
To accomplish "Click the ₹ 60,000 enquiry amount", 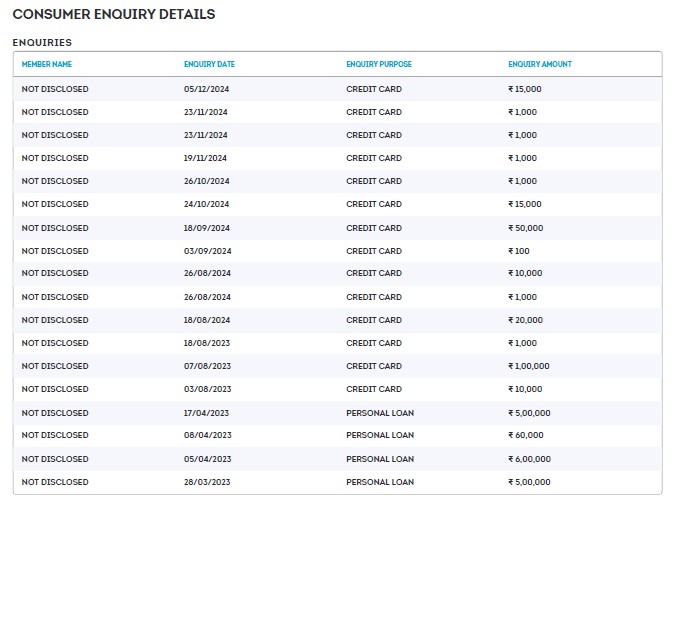I will coord(525,435).
